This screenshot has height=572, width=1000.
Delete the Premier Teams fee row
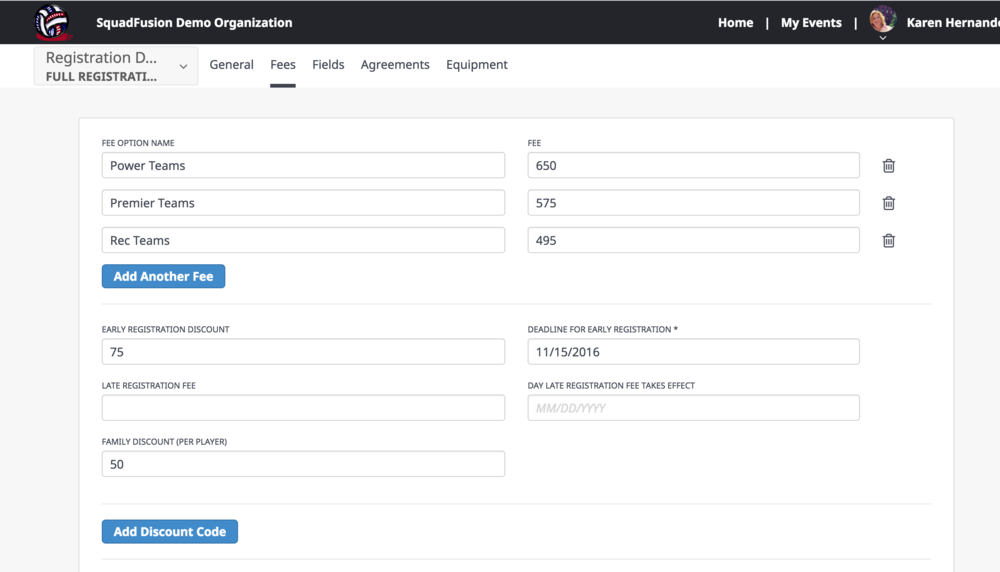pos(888,203)
